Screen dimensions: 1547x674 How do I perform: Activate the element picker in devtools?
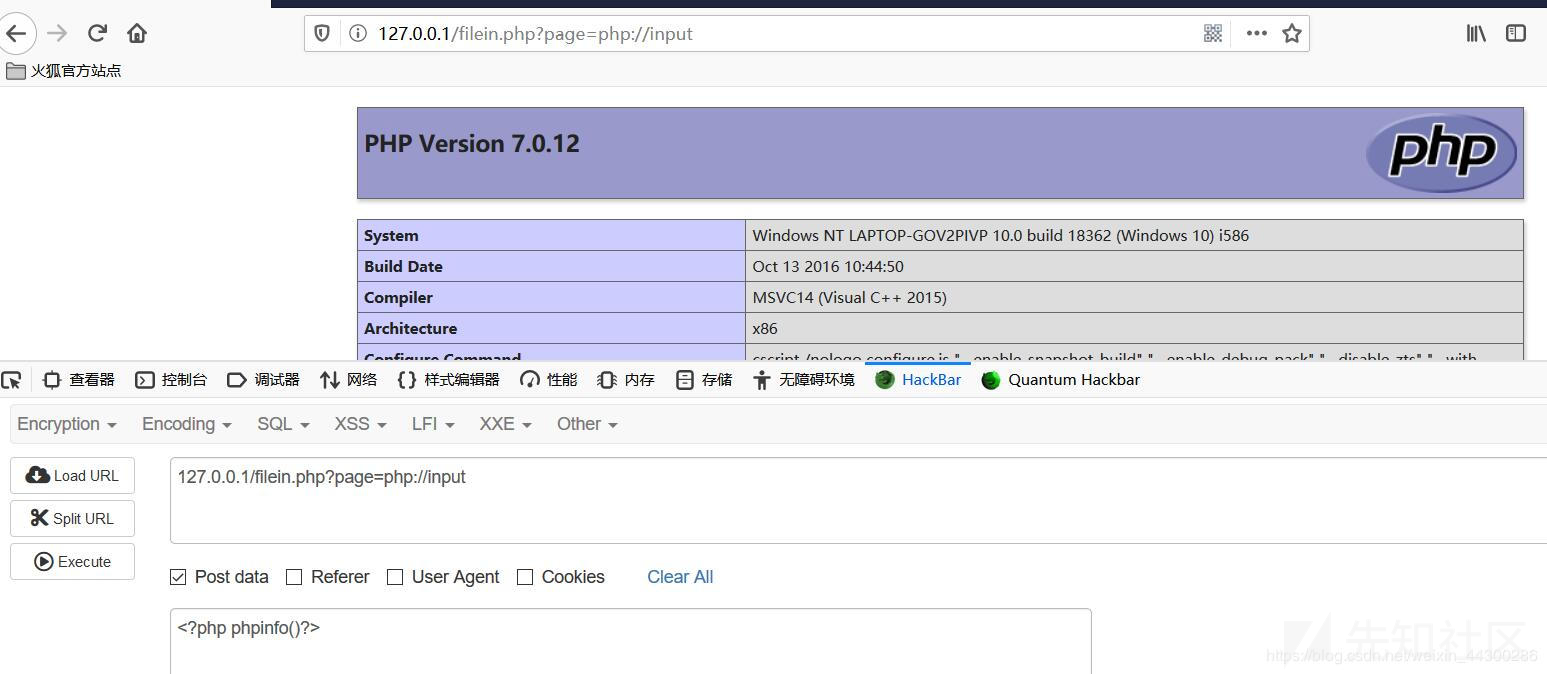(x=11, y=380)
